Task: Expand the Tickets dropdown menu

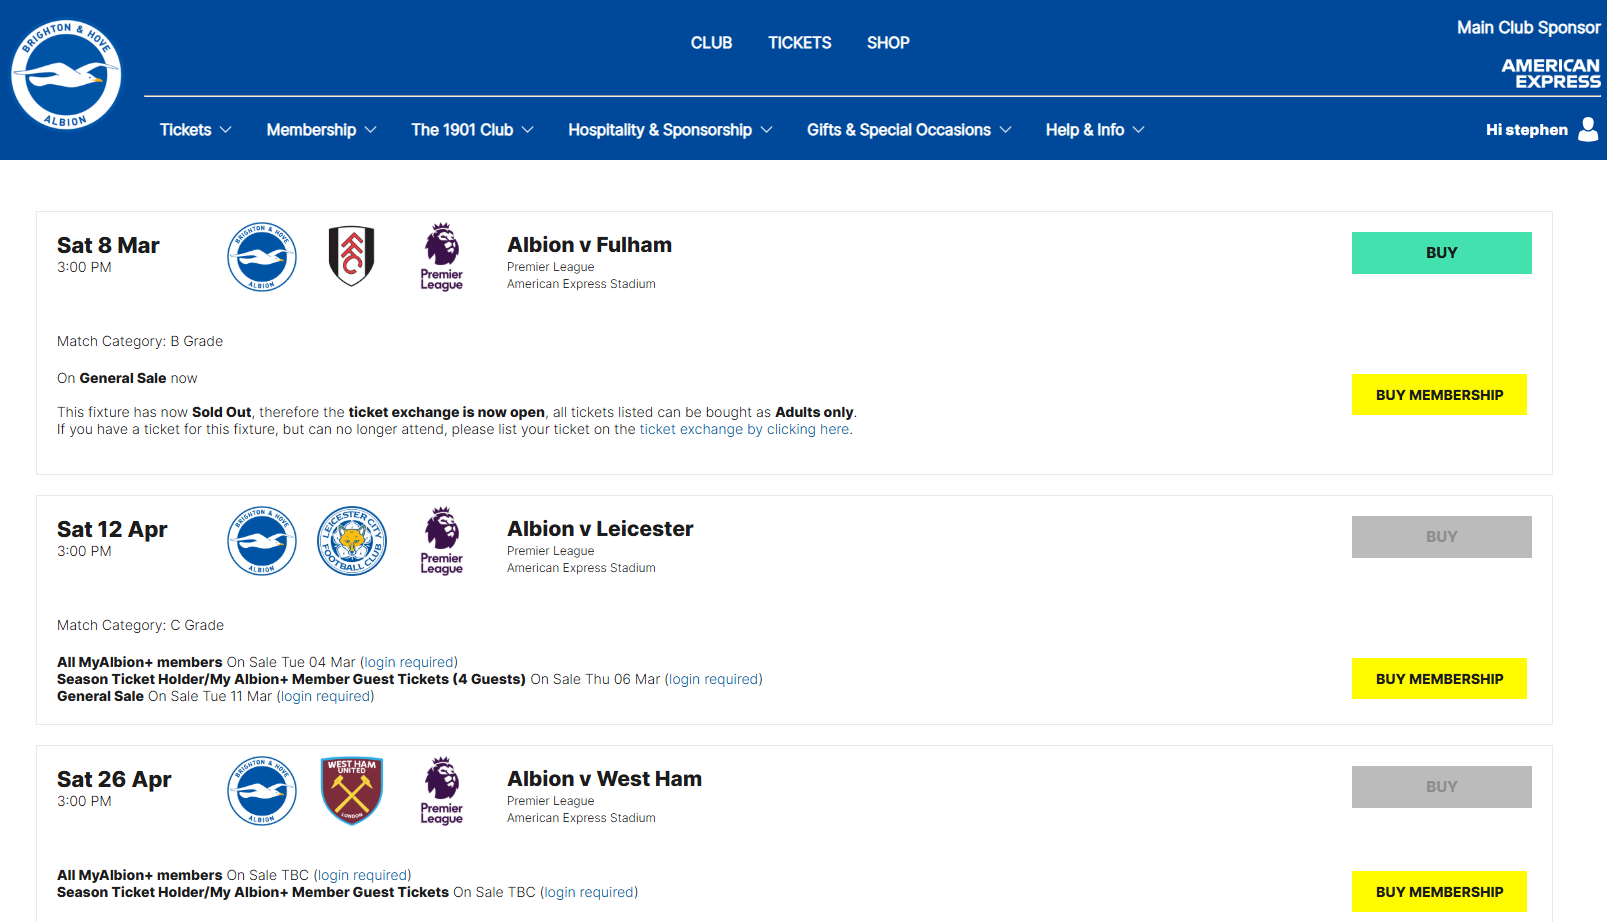Action: click(x=196, y=130)
